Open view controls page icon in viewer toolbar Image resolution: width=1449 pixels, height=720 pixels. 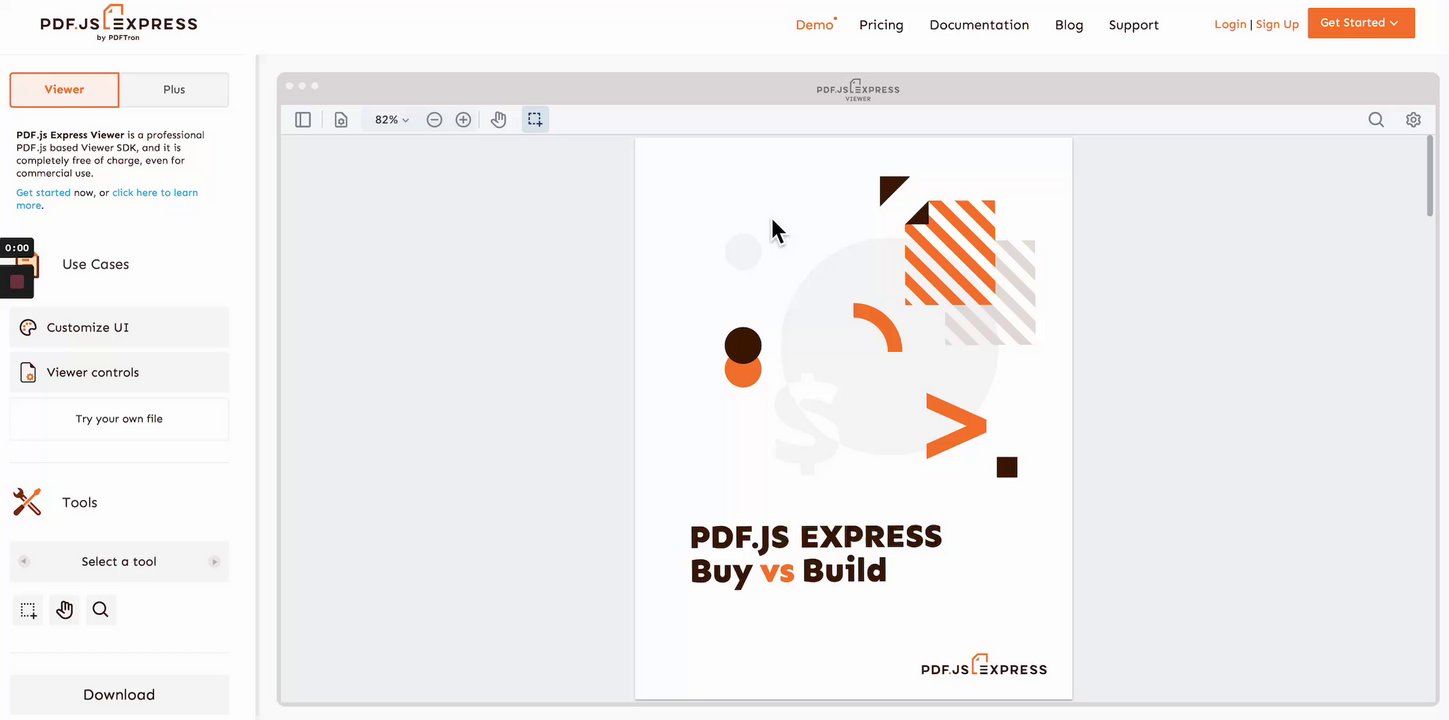pyautogui.click(x=341, y=120)
